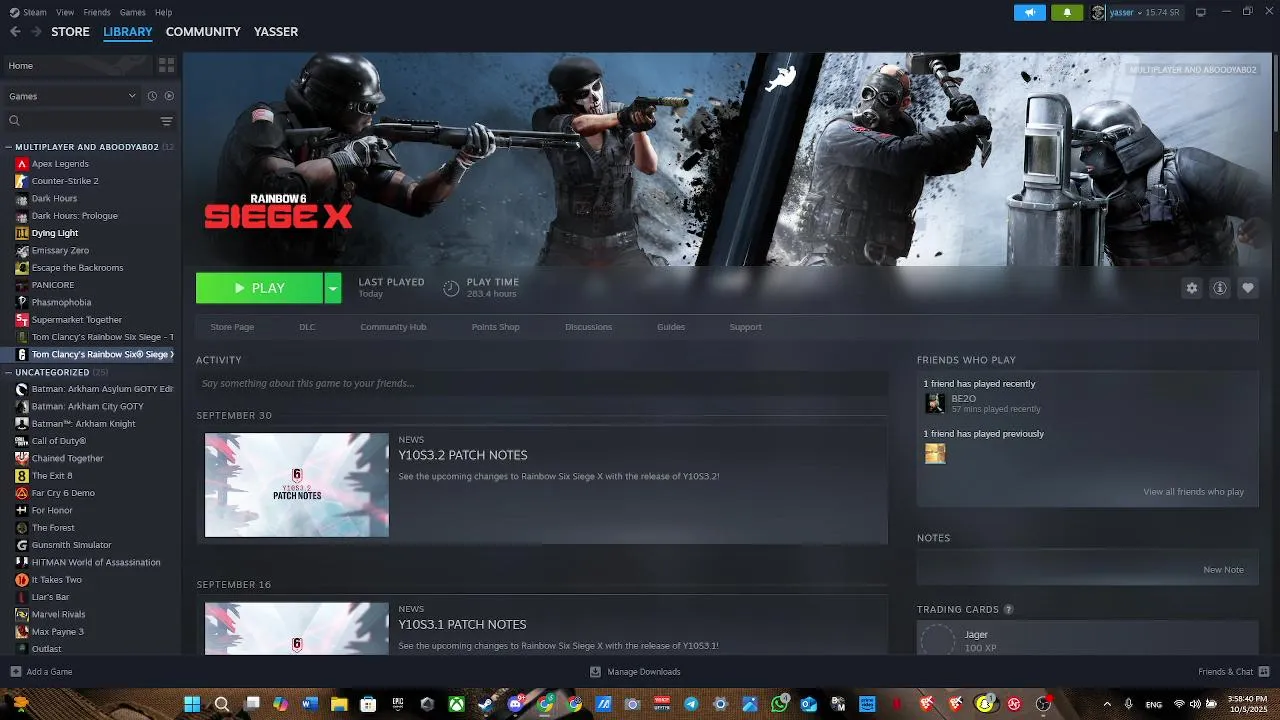Open the YASSER profile tab

276,32
